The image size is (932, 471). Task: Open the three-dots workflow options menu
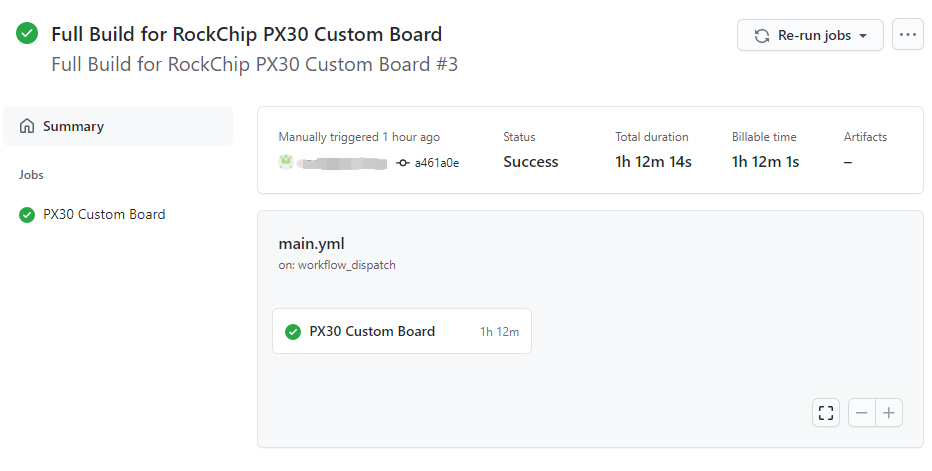click(908, 34)
